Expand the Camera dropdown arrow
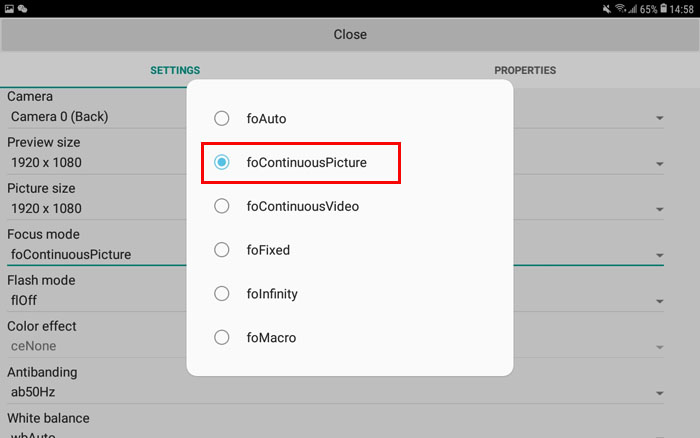The image size is (700, 438). (x=659, y=118)
